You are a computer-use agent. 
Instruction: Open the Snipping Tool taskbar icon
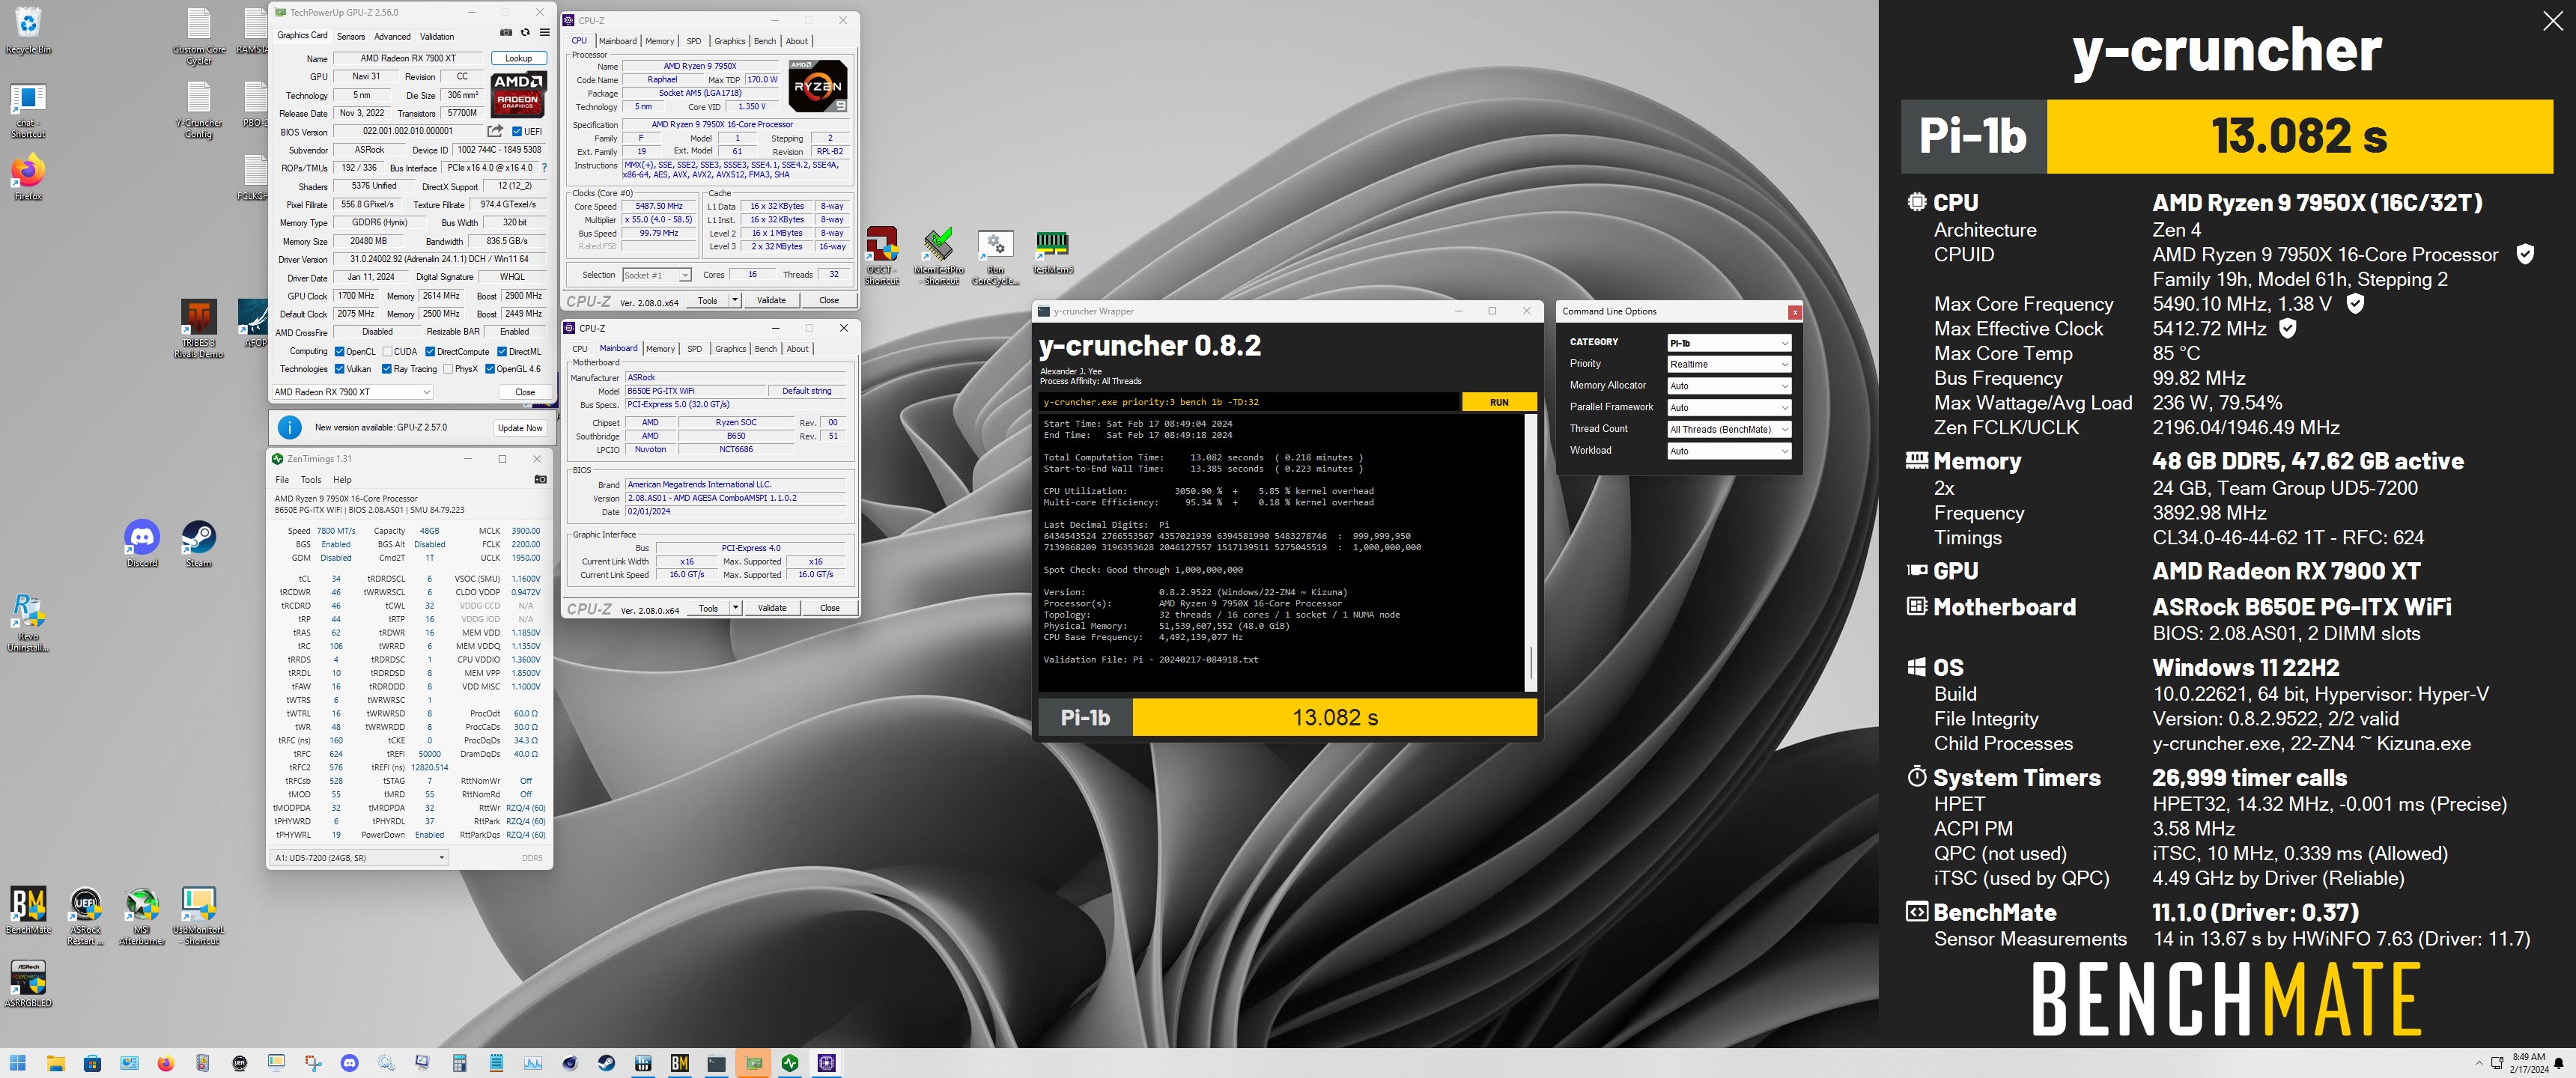[x=313, y=1063]
